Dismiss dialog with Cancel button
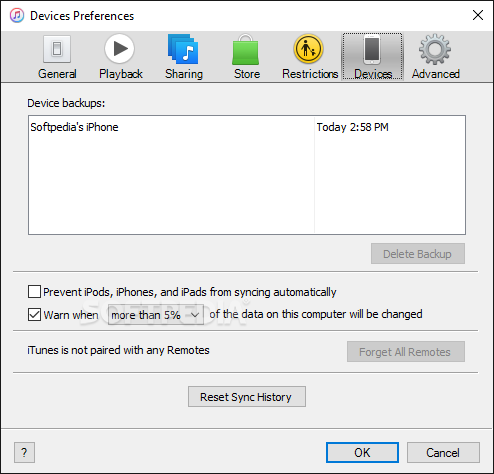The height and width of the screenshot is (474, 494). click(443, 453)
